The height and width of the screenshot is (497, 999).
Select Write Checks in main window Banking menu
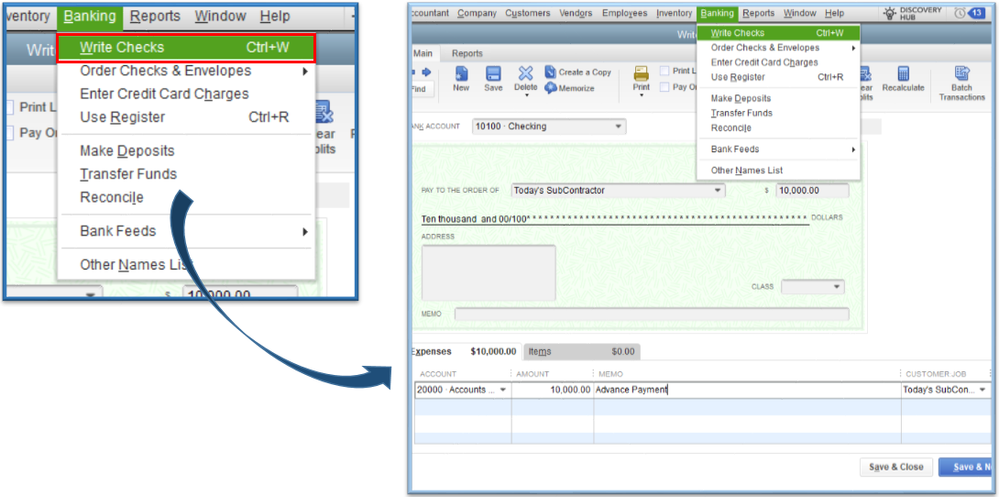(778, 32)
